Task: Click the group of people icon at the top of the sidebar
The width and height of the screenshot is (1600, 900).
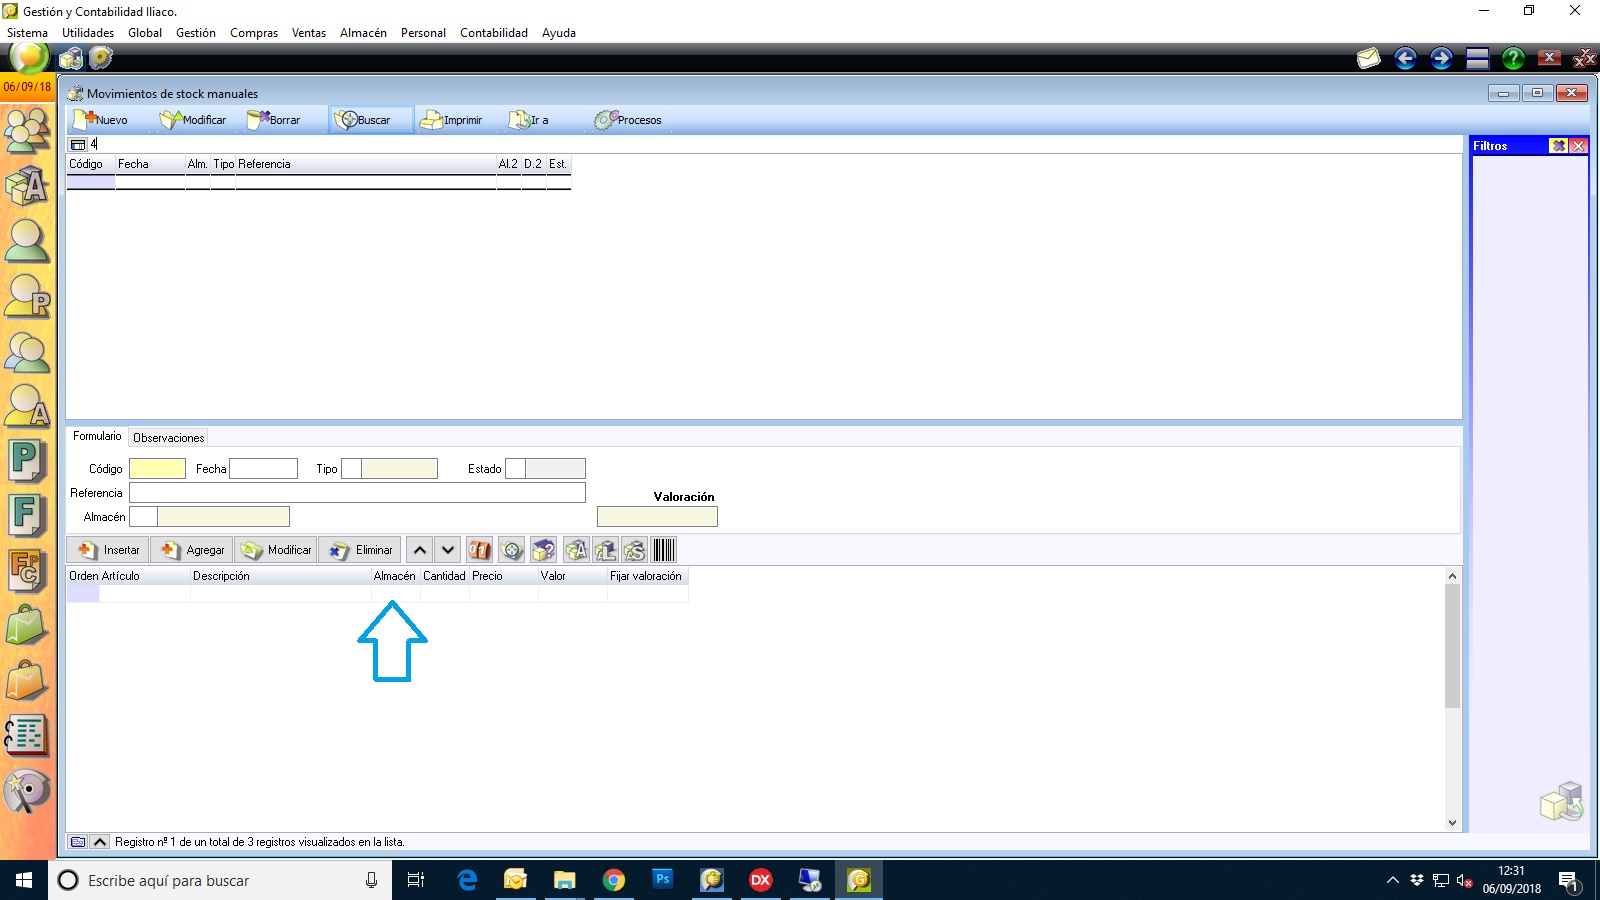Action: point(27,130)
